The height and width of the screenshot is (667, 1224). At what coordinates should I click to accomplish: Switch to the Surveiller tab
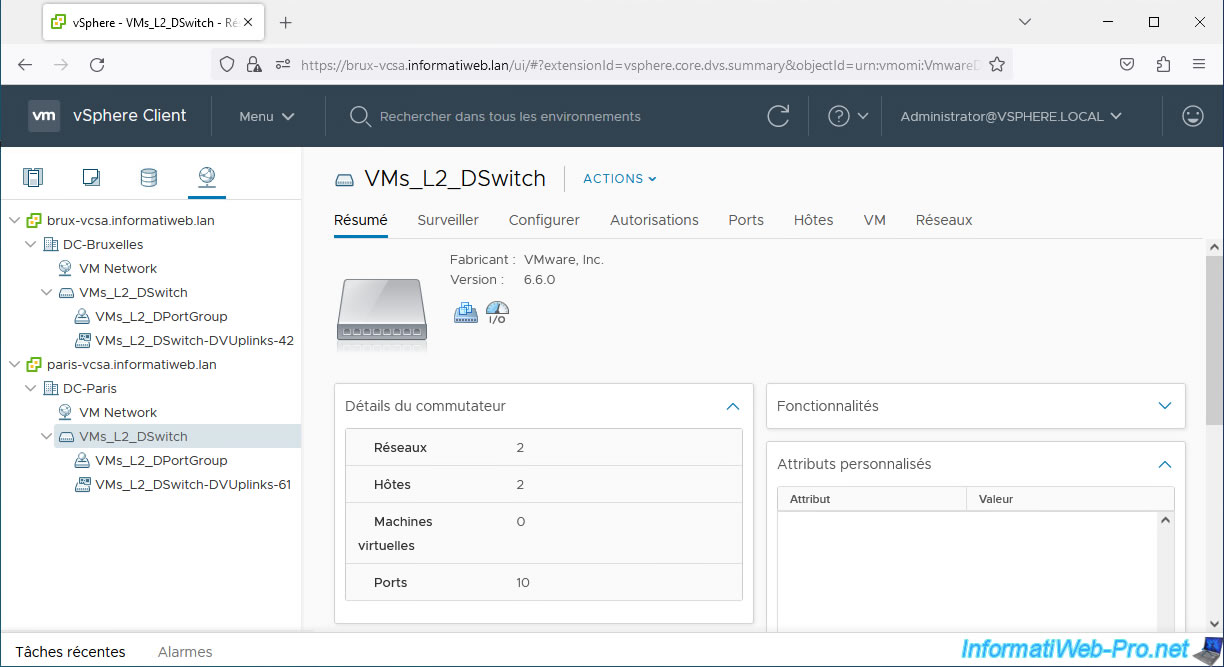(x=448, y=220)
